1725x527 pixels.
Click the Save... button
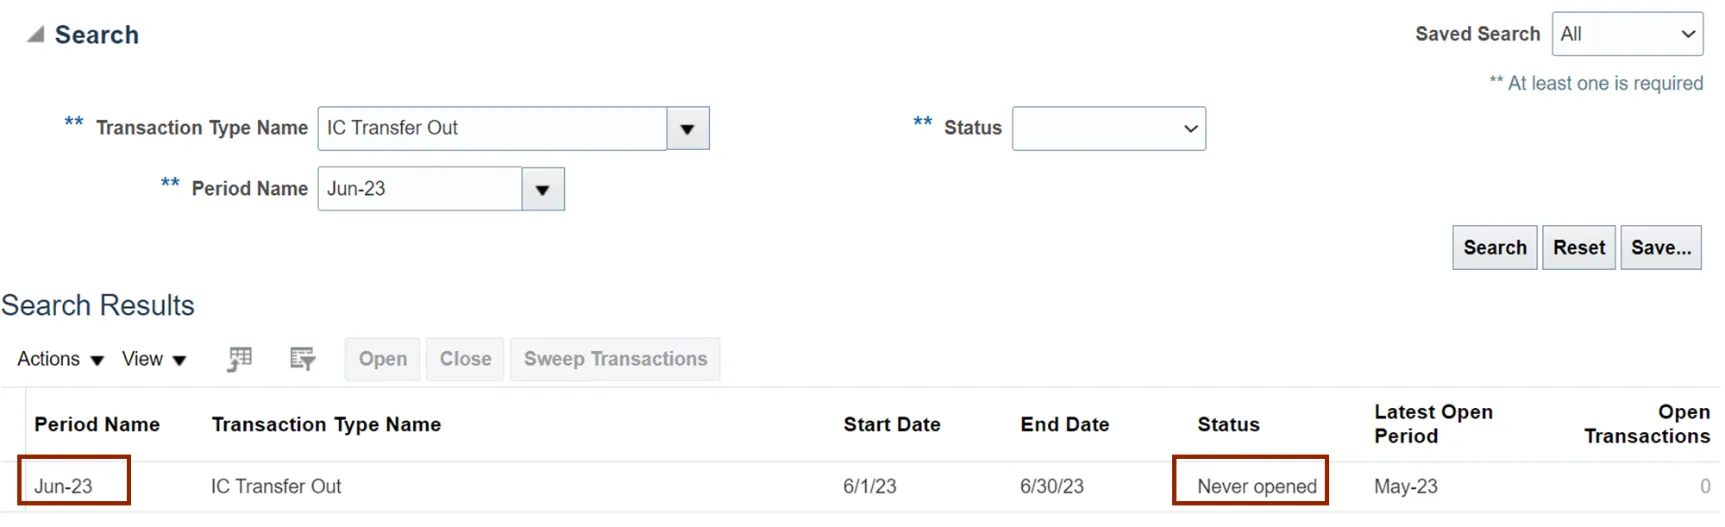point(1660,248)
